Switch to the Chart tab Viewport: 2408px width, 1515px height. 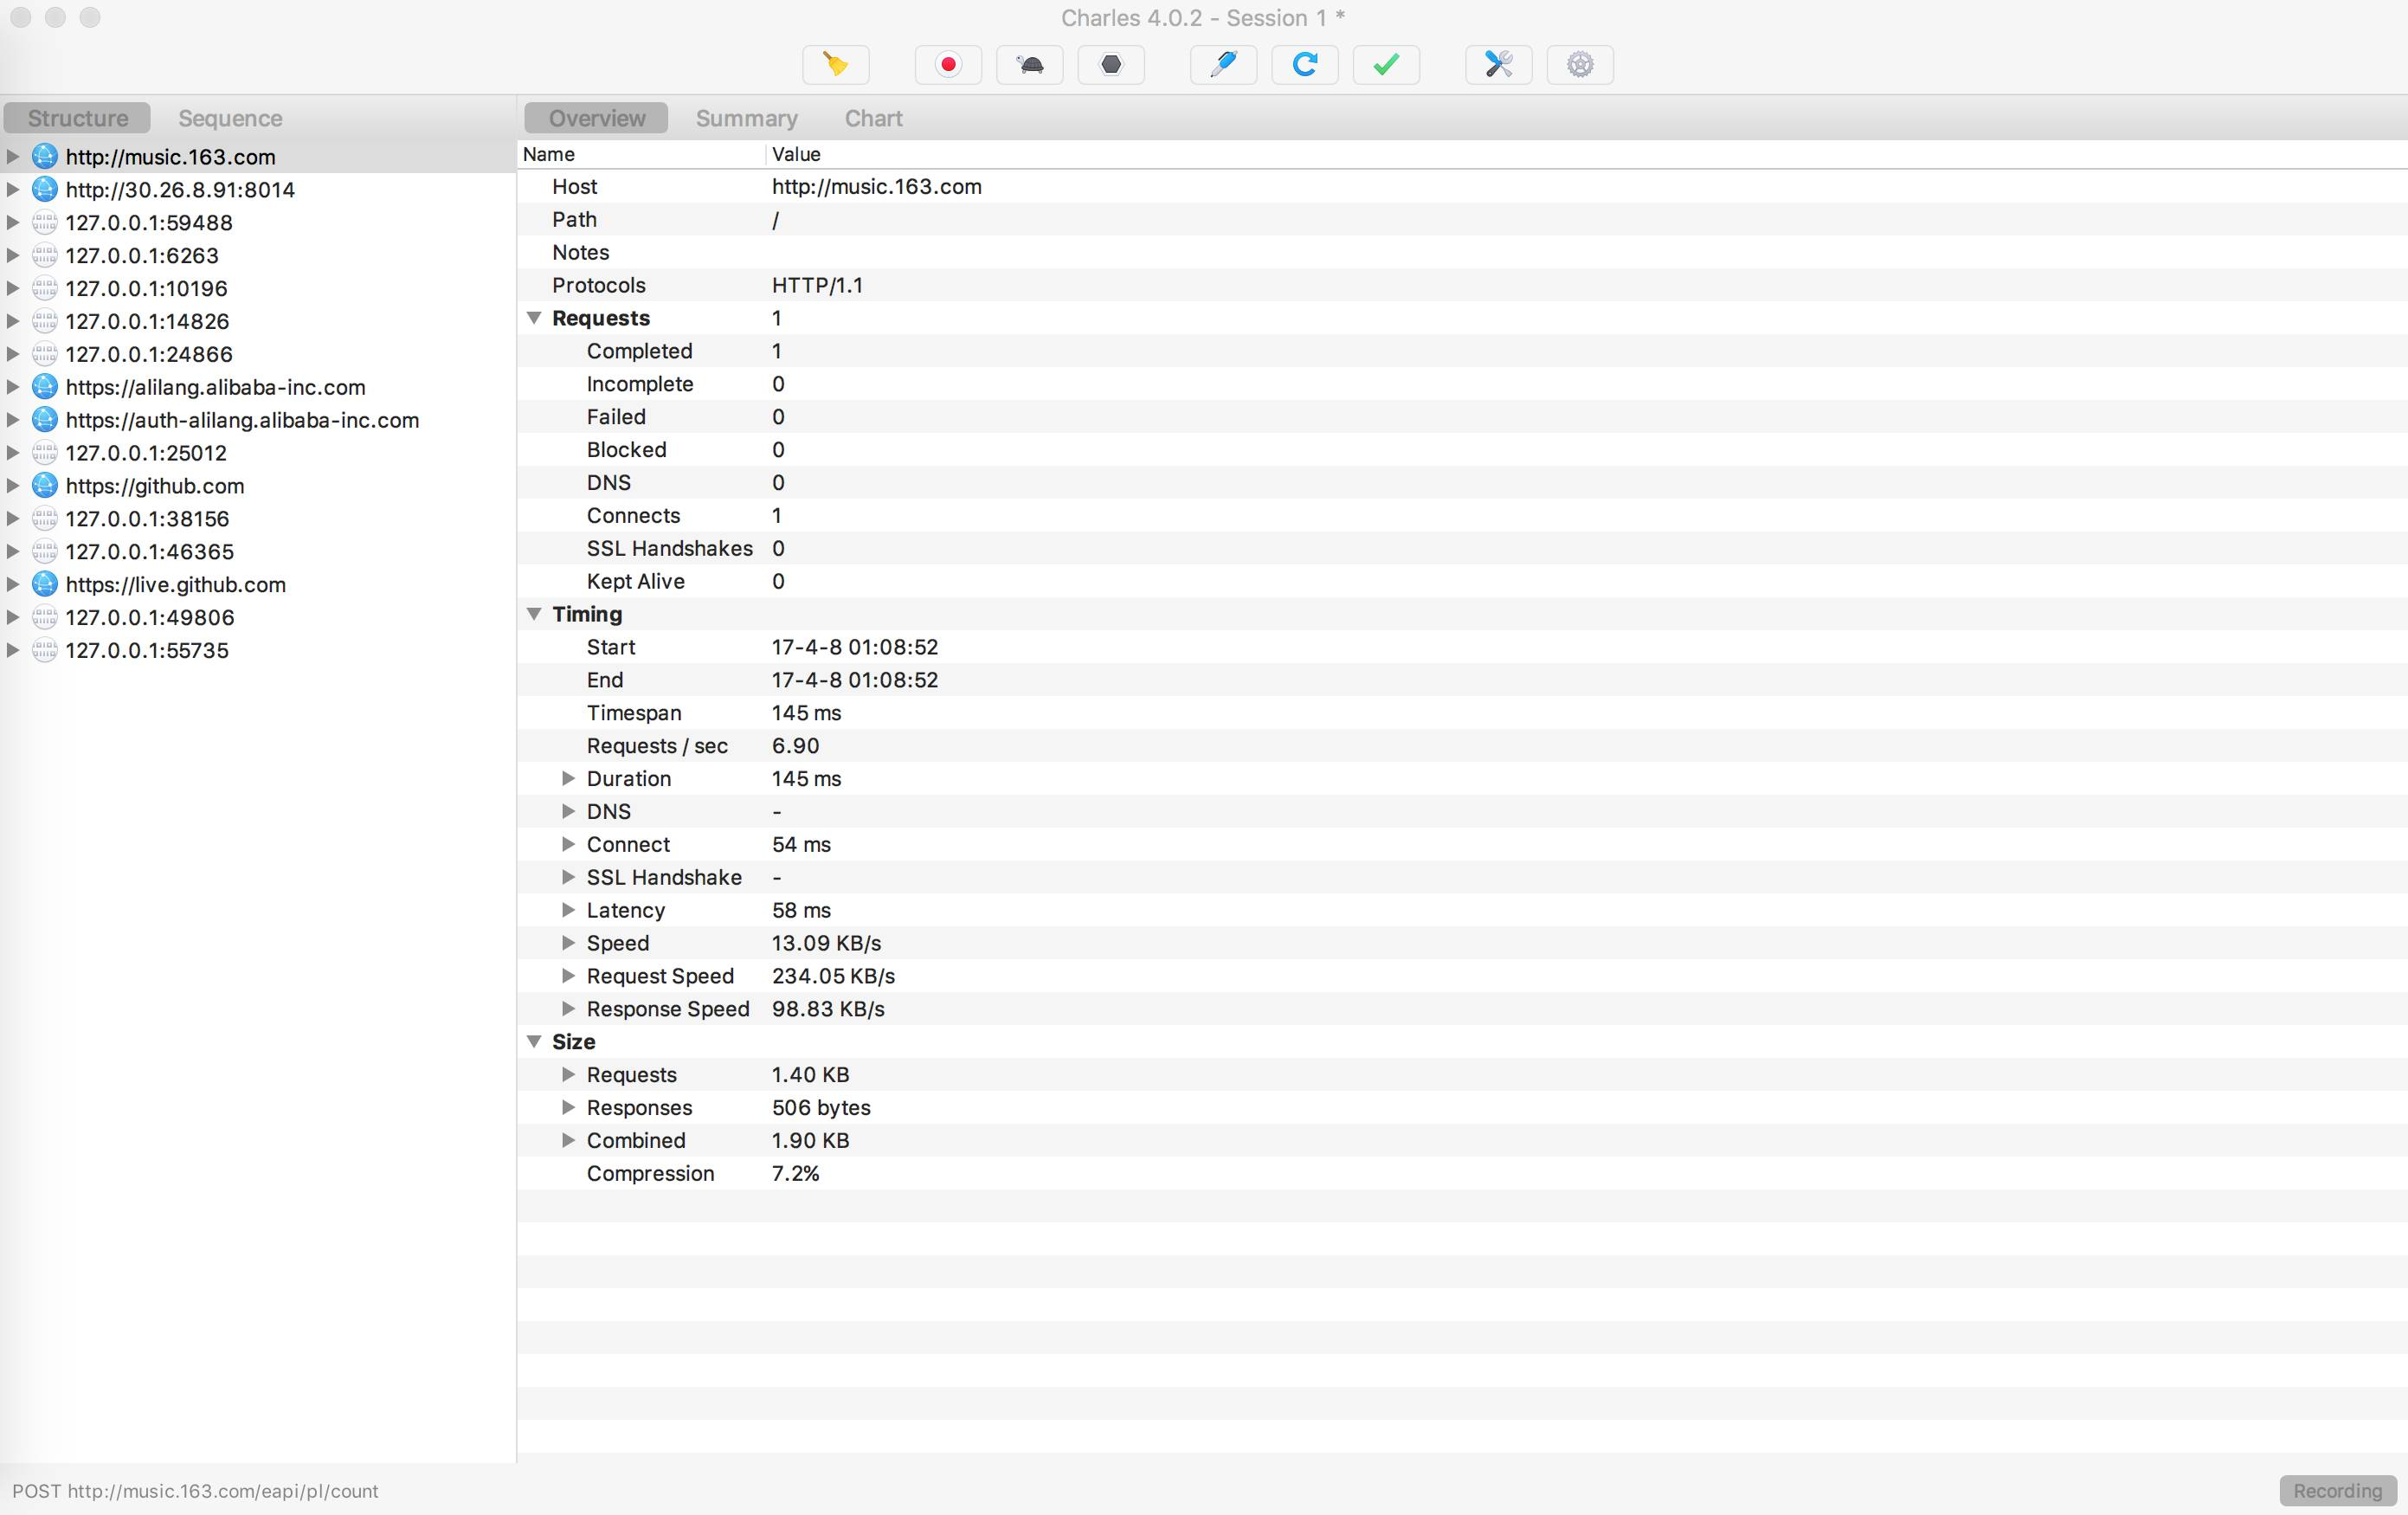click(x=873, y=118)
